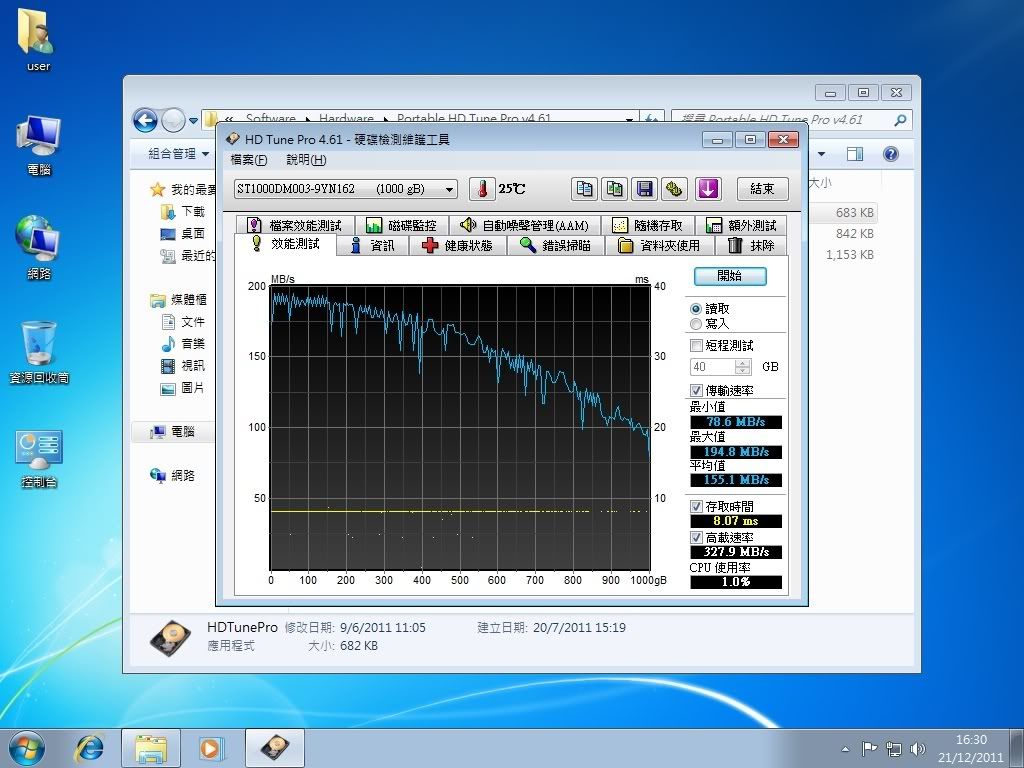The image size is (1024, 768).
Task: Open the ST1000DM003 drive dropdown
Action: [345, 189]
